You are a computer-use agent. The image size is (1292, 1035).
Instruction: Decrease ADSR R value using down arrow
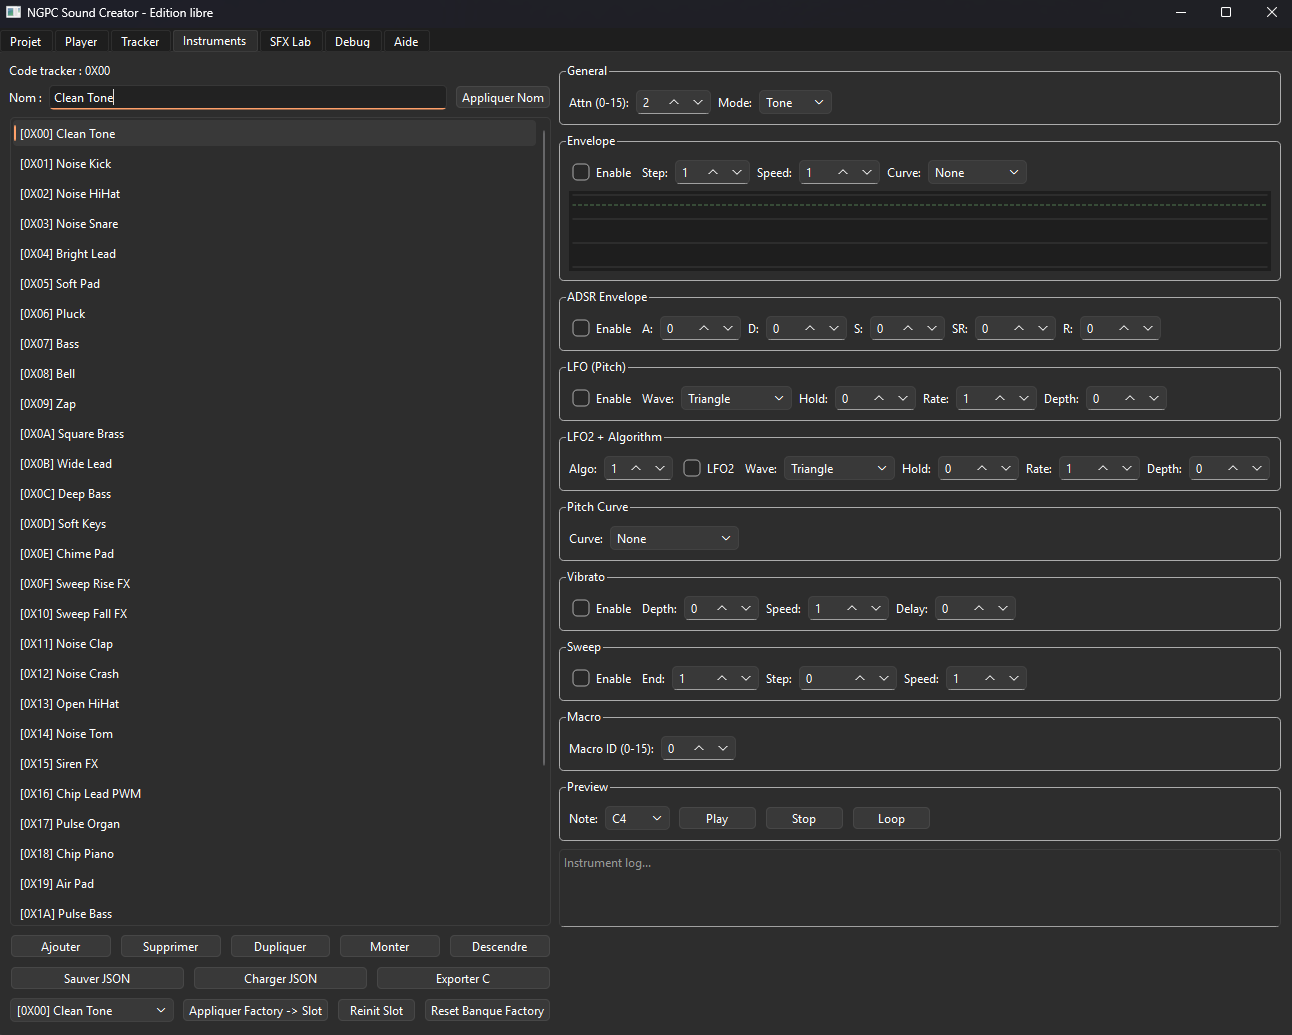[1148, 329]
